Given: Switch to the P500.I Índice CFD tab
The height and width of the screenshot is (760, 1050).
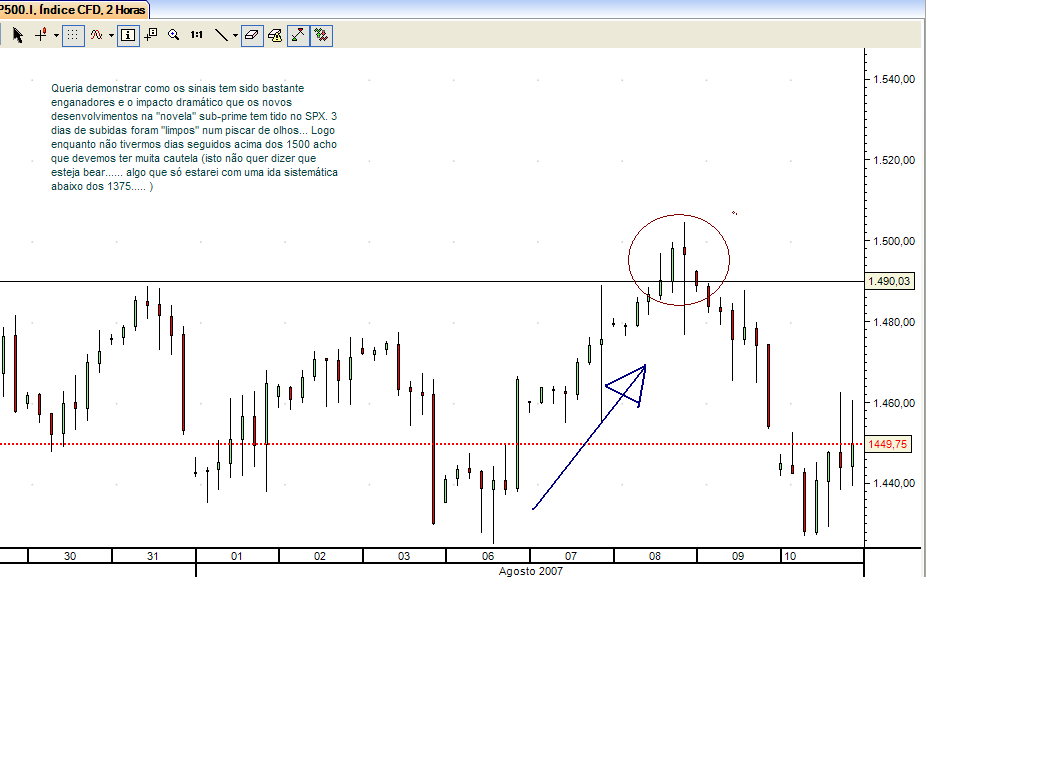Looking at the screenshot, I should [x=70, y=7].
